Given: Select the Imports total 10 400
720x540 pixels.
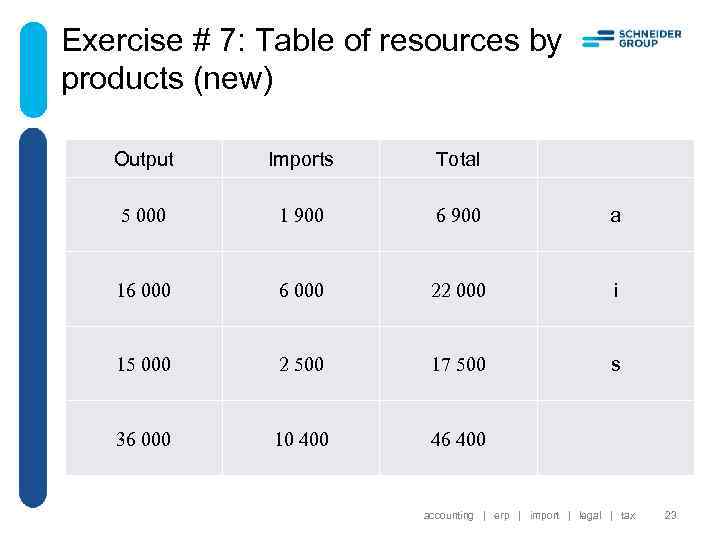Looking at the screenshot, I should tap(301, 439).
